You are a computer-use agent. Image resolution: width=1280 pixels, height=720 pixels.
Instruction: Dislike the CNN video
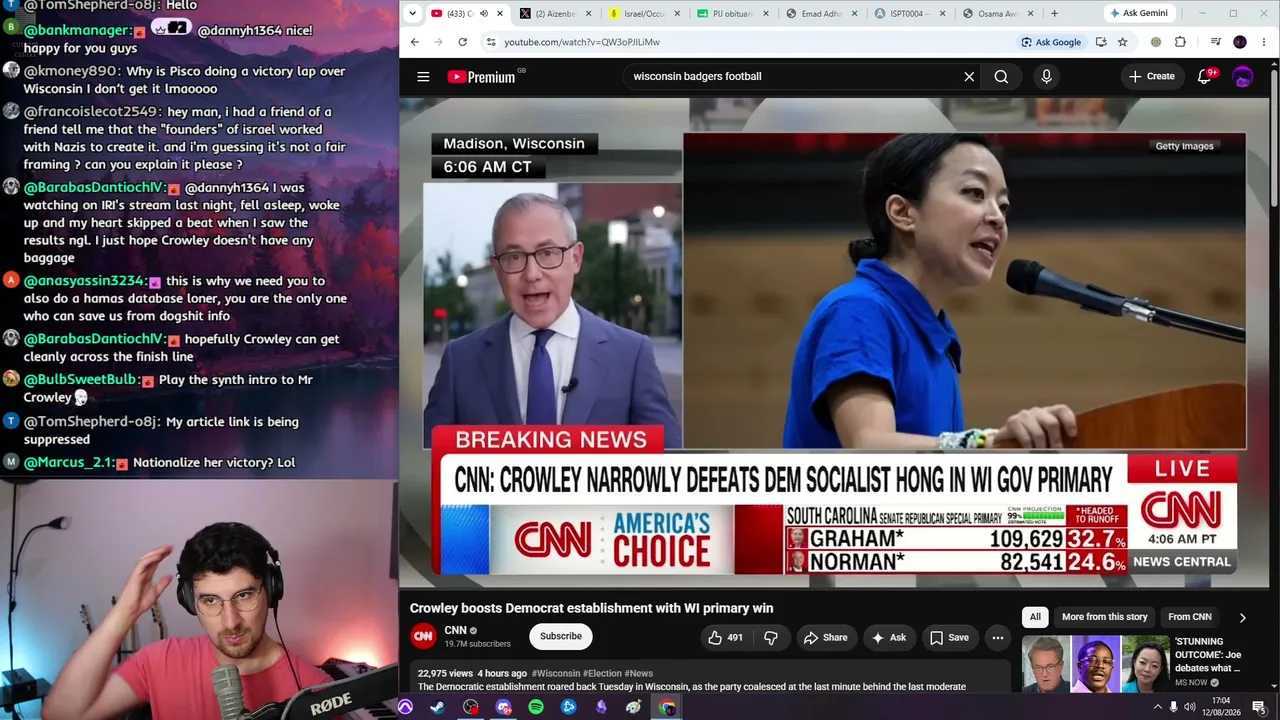771,637
